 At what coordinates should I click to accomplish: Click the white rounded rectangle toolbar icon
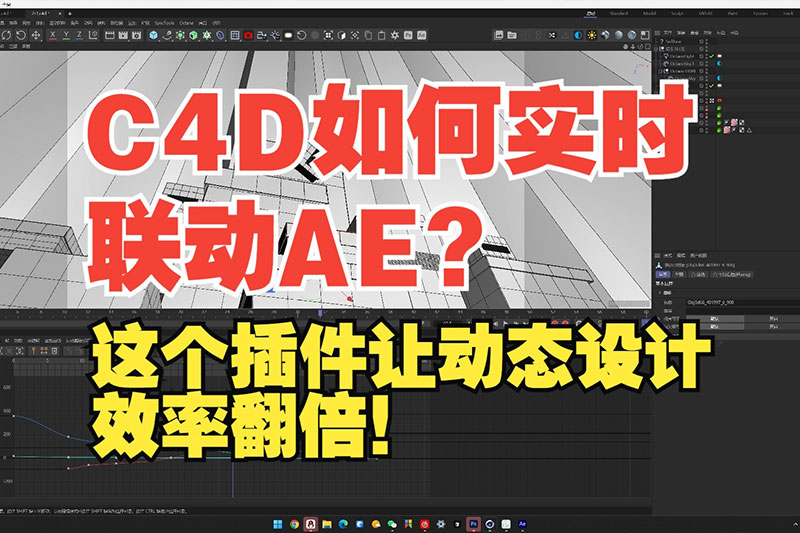(288, 35)
